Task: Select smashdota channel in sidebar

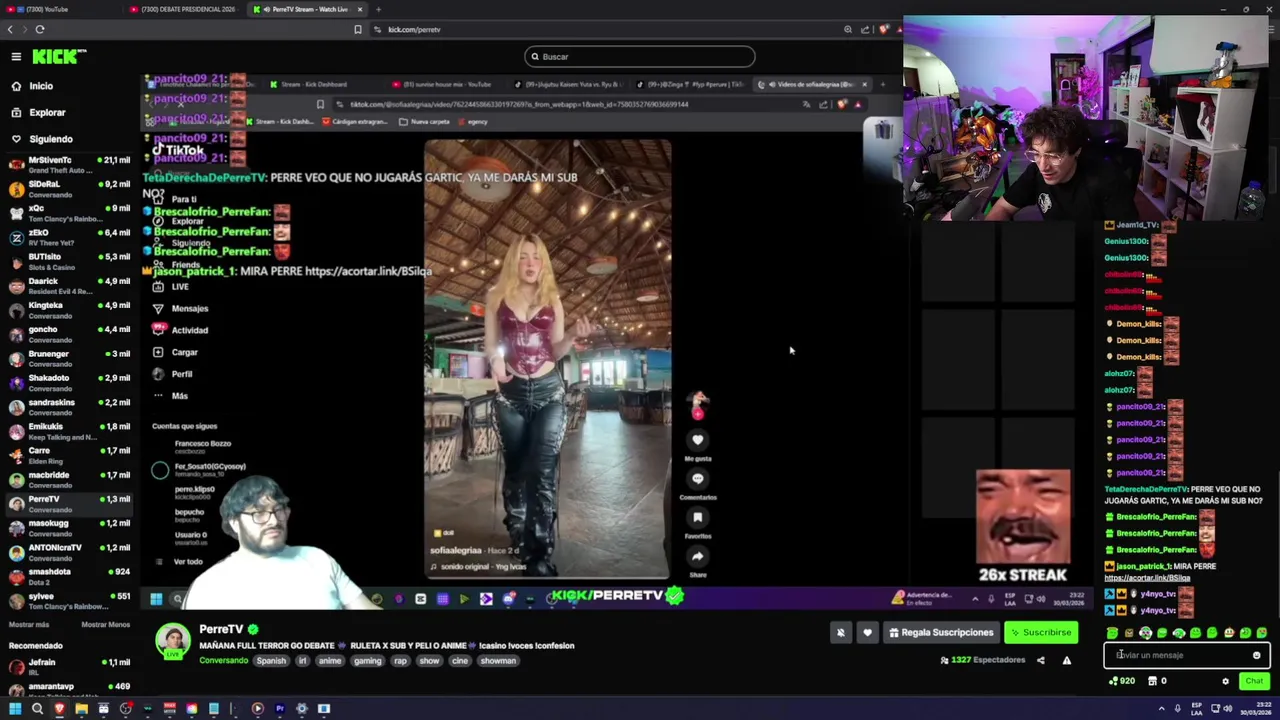Action: (x=68, y=576)
